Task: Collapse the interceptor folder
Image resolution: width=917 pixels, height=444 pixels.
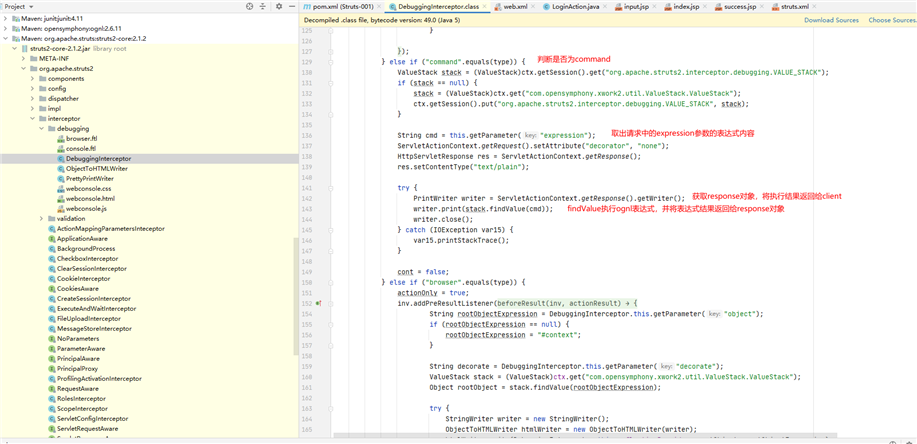Action: (x=33, y=118)
